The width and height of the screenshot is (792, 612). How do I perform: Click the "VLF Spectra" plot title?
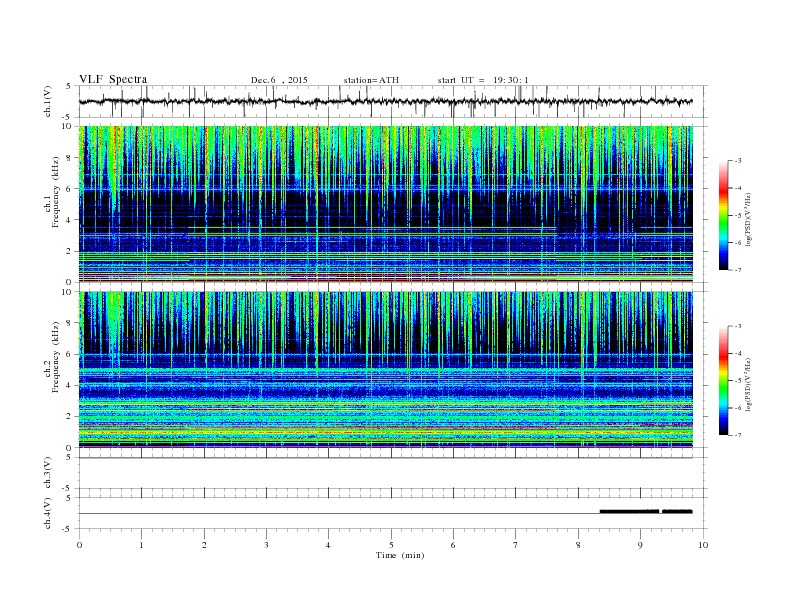(x=113, y=79)
